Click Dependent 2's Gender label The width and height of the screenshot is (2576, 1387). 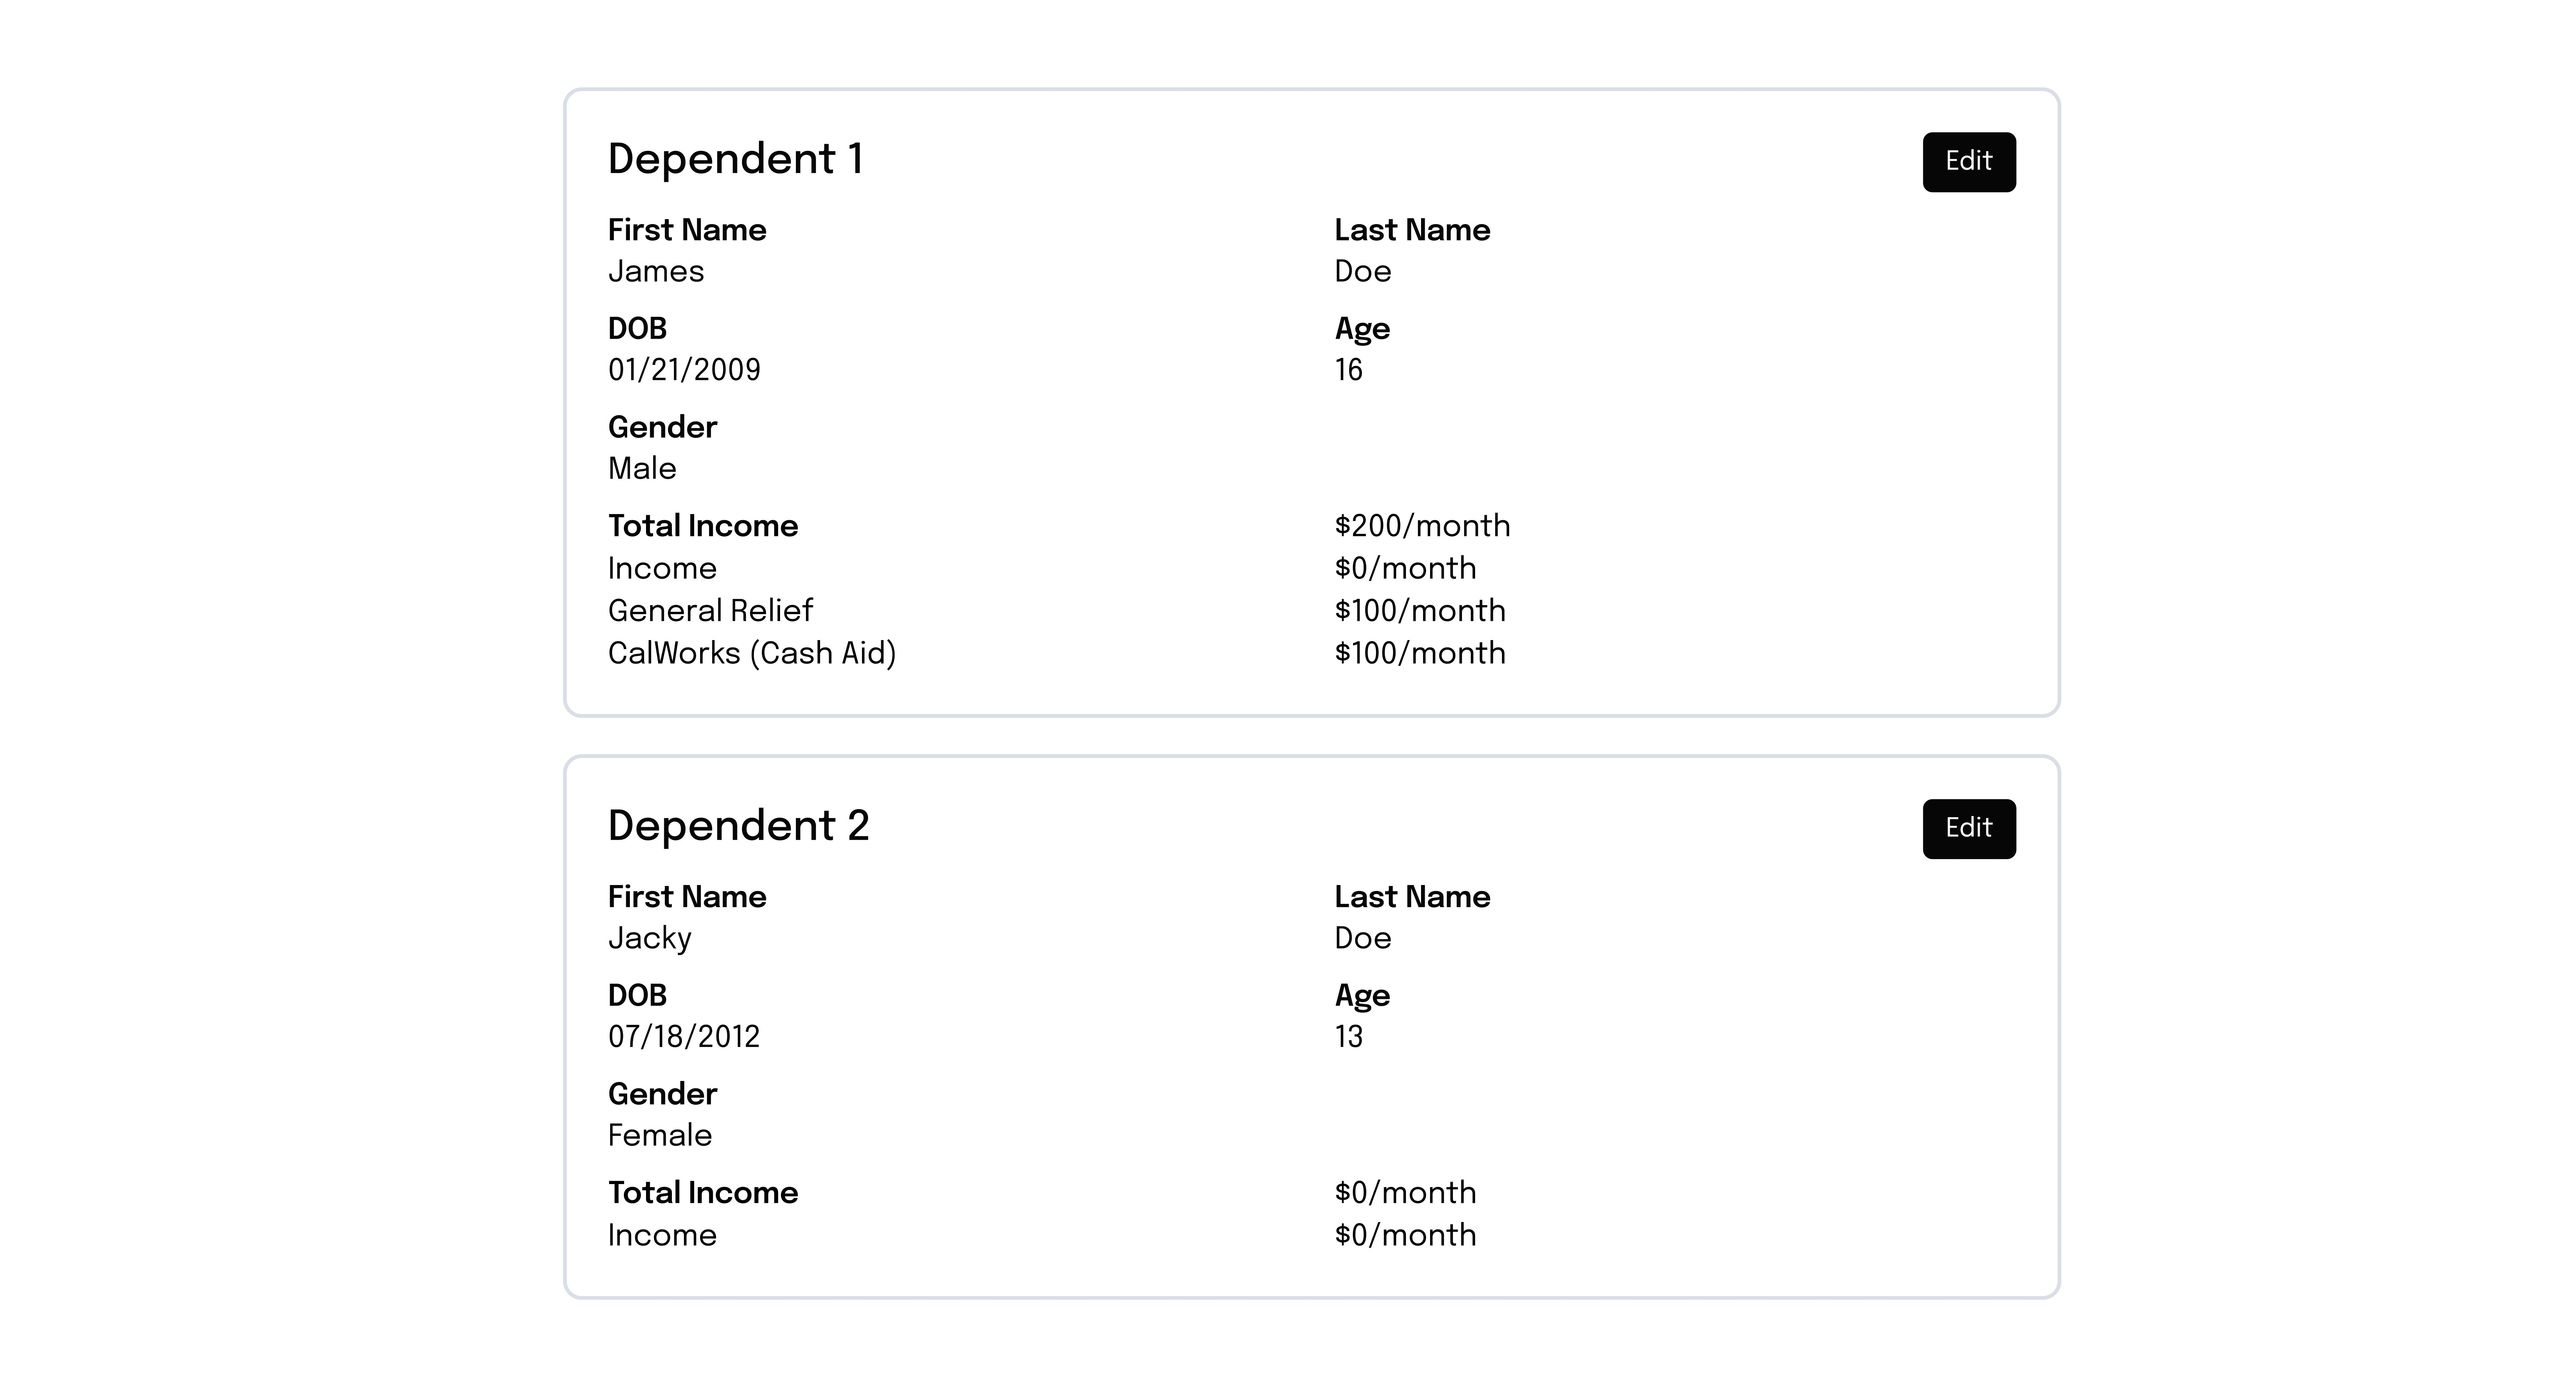coord(662,1094)
